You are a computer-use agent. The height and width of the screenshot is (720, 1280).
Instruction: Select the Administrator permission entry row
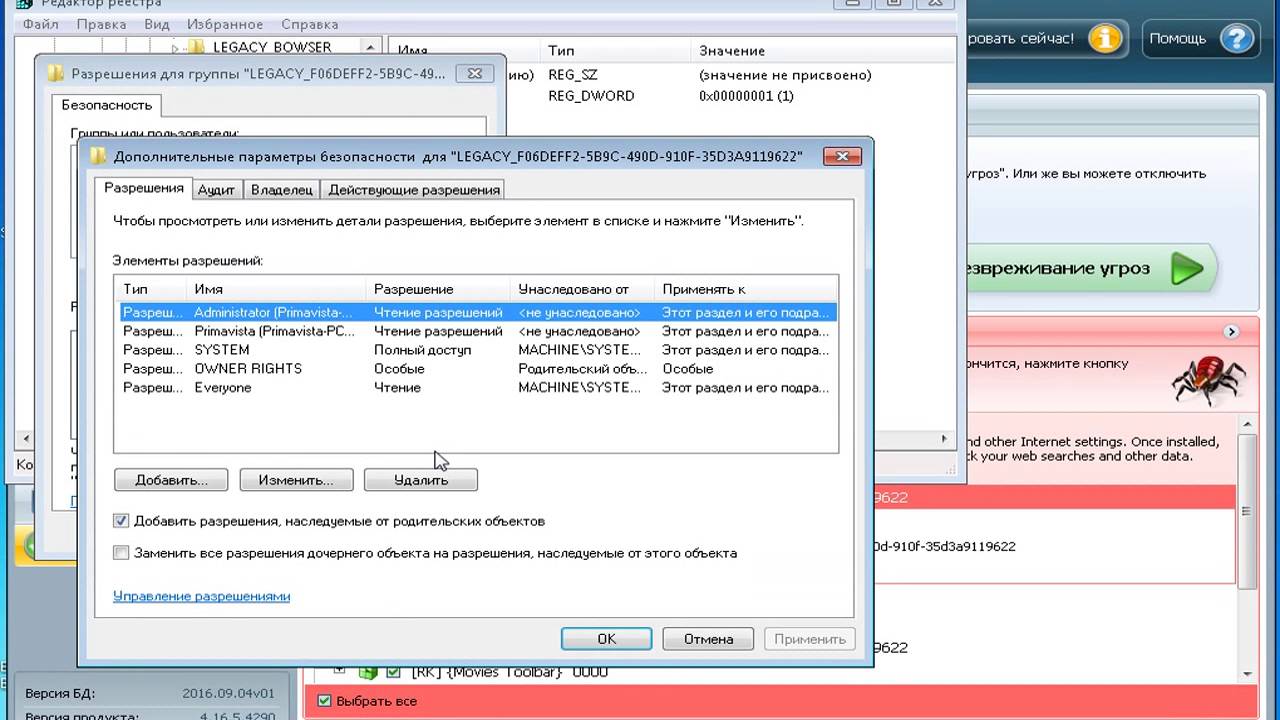coord(476,313)
